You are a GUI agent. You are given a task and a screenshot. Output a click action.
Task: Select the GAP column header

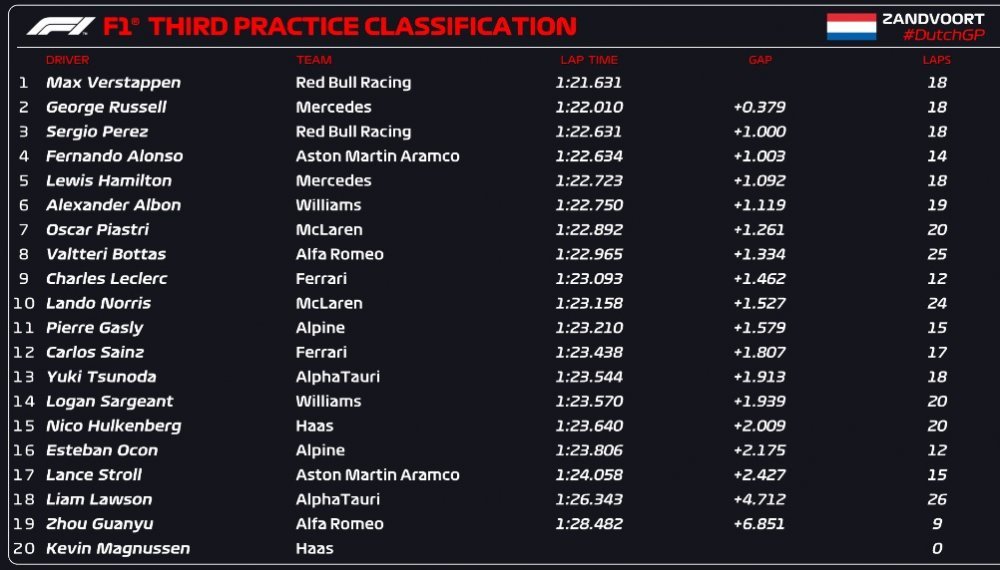pyautogui.click(x=760, y=60)
